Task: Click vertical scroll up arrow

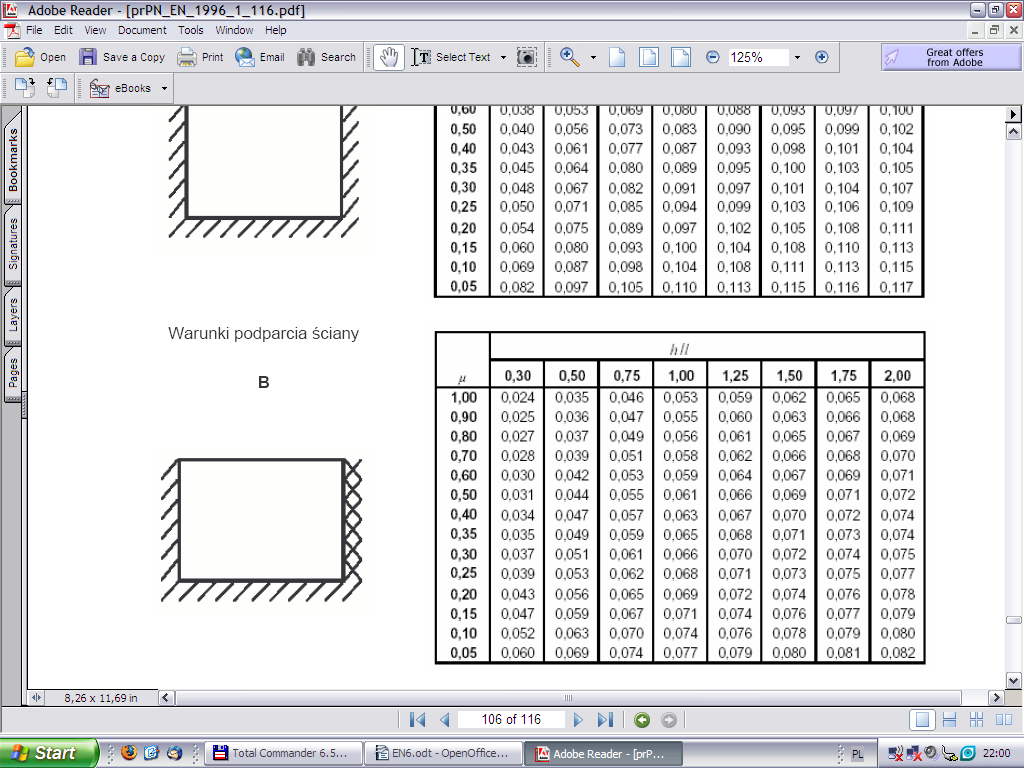Action: 1014,132
